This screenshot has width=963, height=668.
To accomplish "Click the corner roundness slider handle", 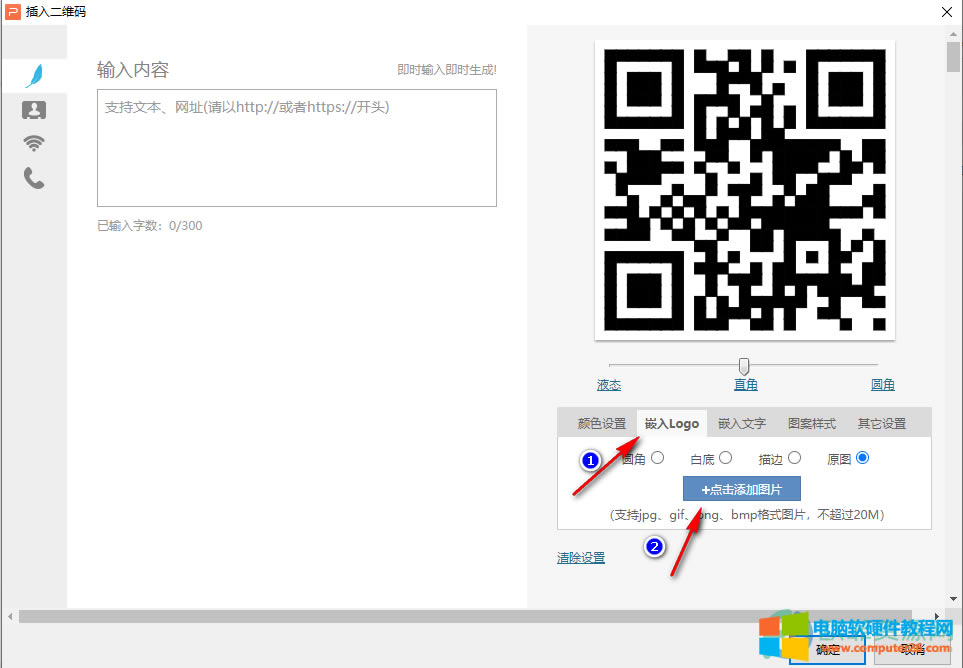I will tap(743, 366).
